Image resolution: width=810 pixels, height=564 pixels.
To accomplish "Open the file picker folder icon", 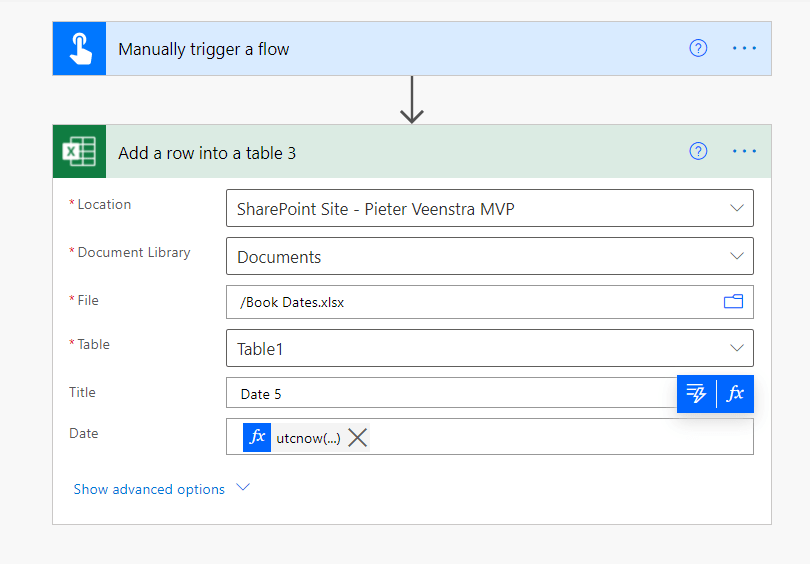I will tap(734, 302).
